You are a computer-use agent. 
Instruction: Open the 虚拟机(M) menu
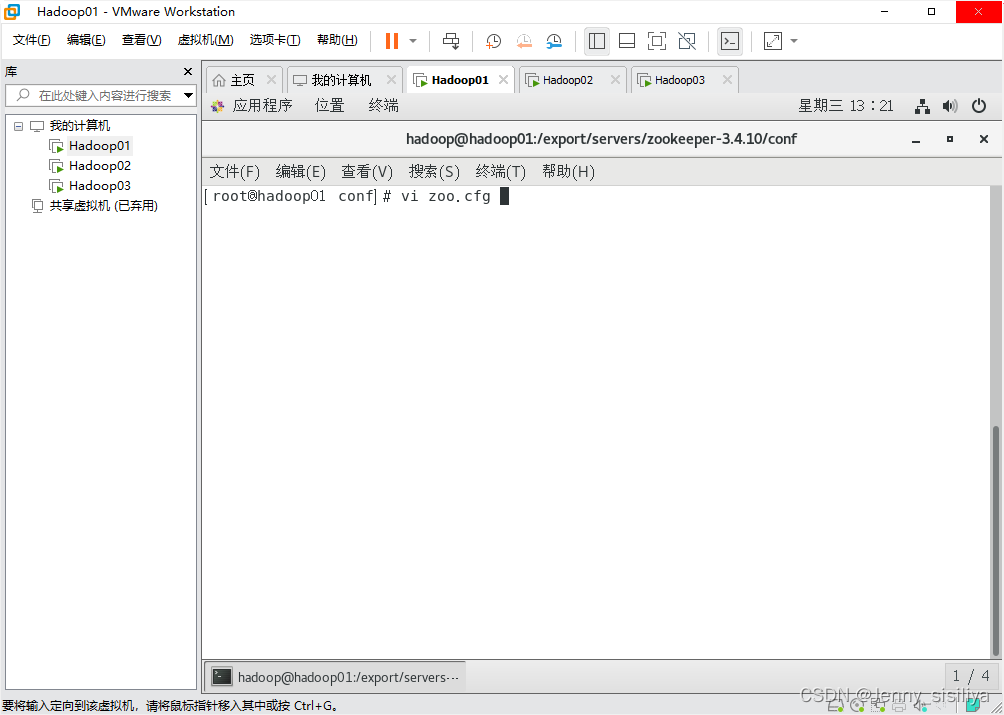(205, 40)
